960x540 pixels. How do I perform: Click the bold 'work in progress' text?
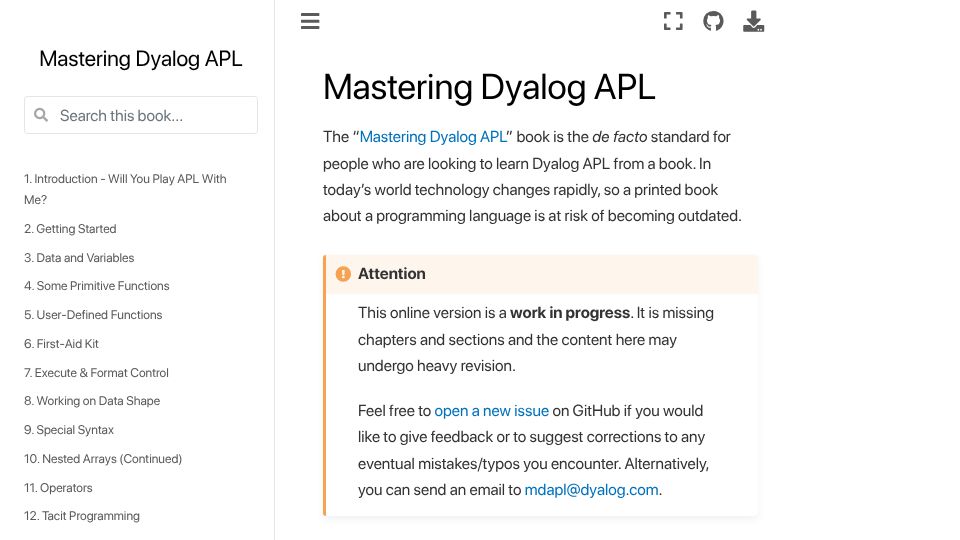click(x=570, y=313)
